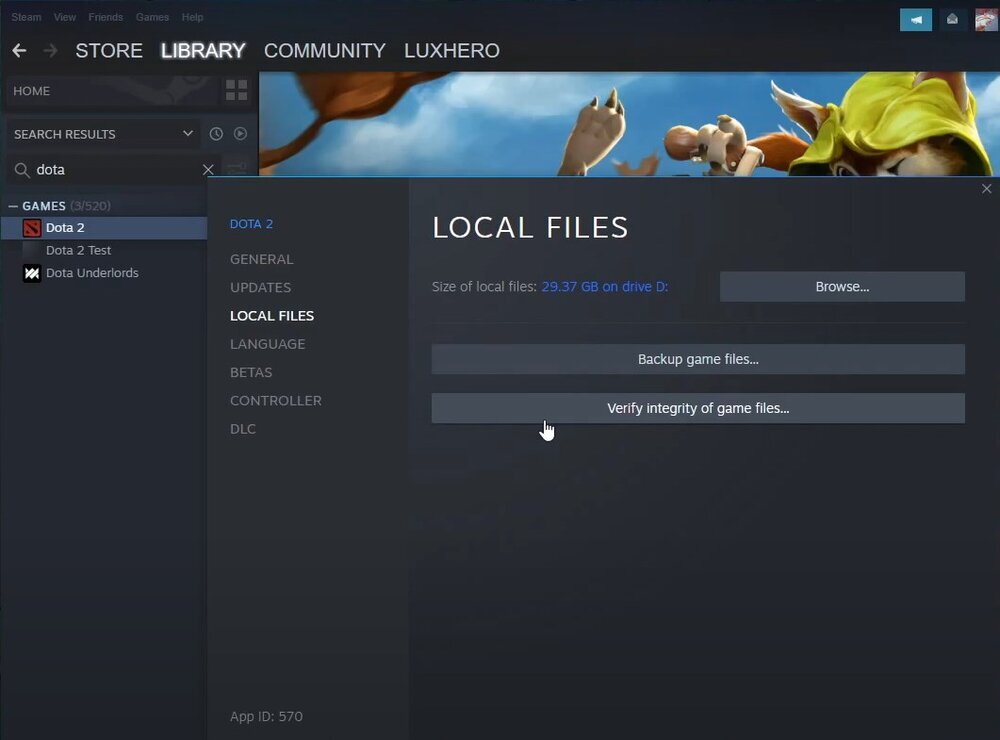Click Verify integrity of game files

point(697,408)
